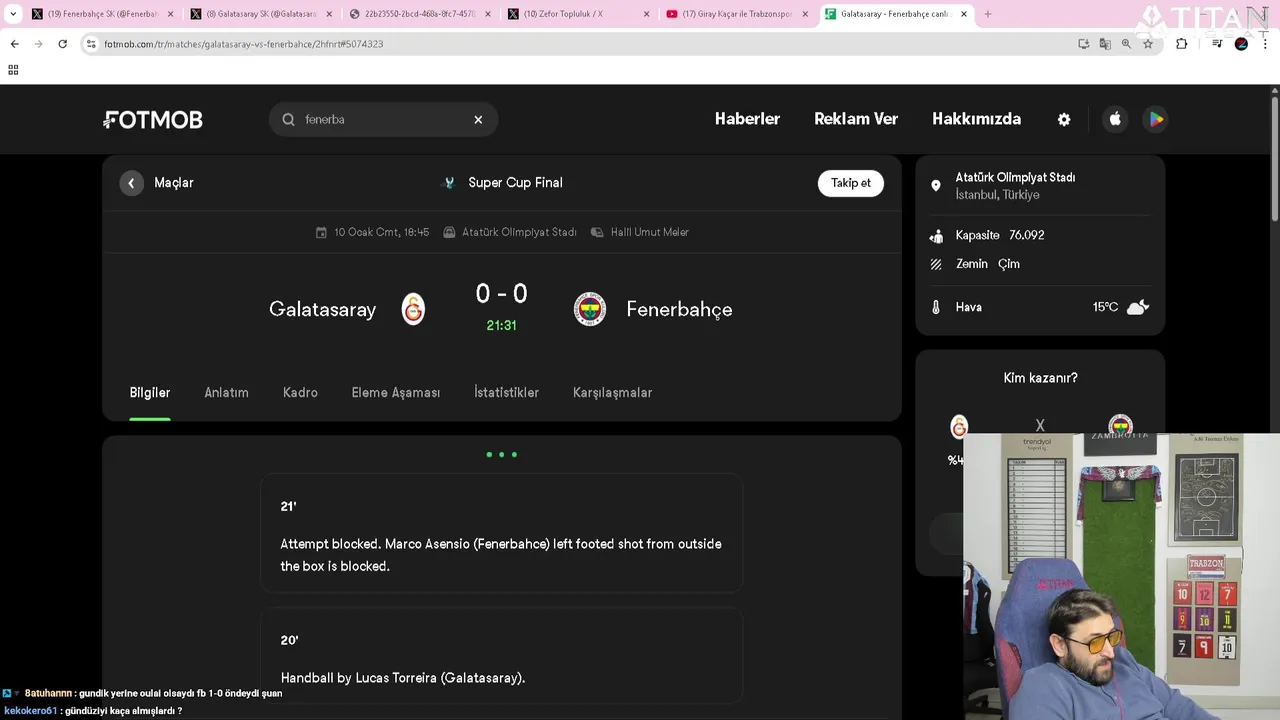Click the Google Play icon

click(x=1156, y=119)
